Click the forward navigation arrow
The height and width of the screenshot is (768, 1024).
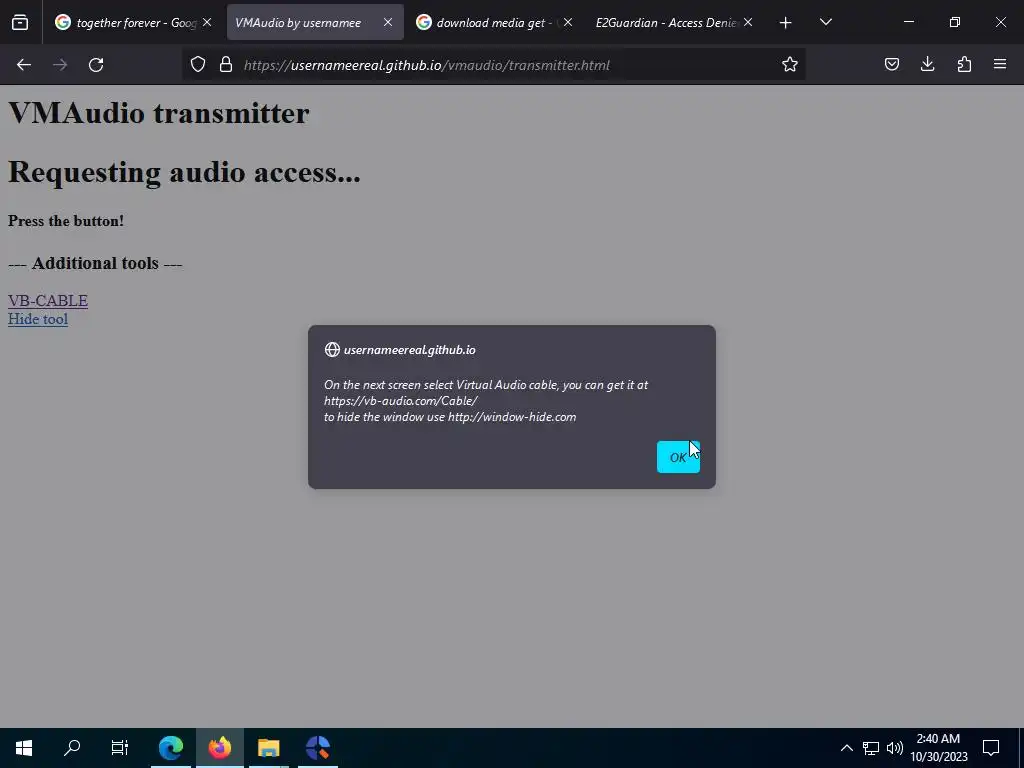tap(60, 65)
